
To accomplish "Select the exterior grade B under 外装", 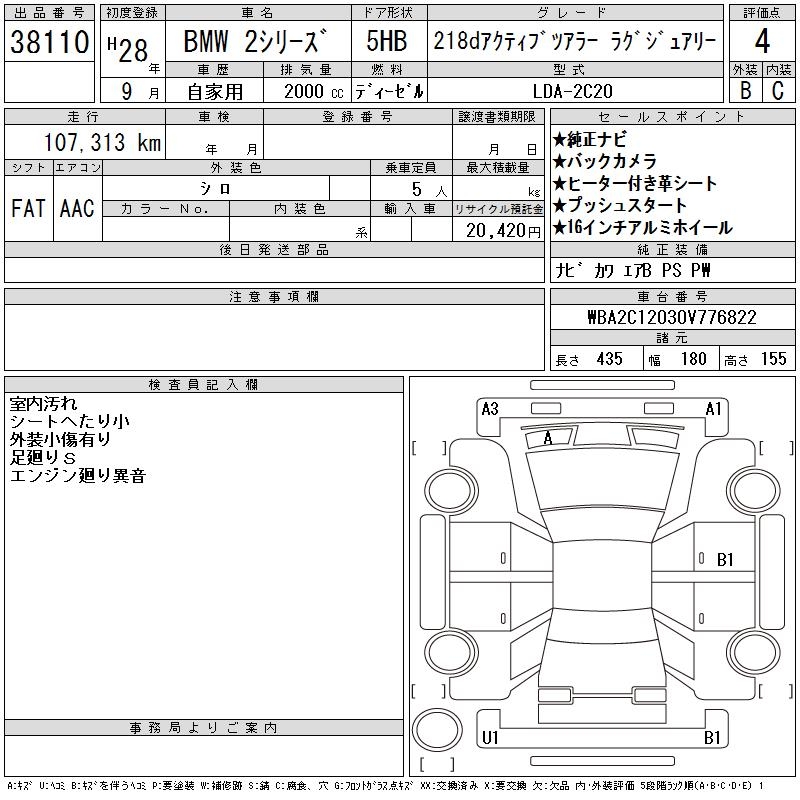I will [x=745, y=91].
